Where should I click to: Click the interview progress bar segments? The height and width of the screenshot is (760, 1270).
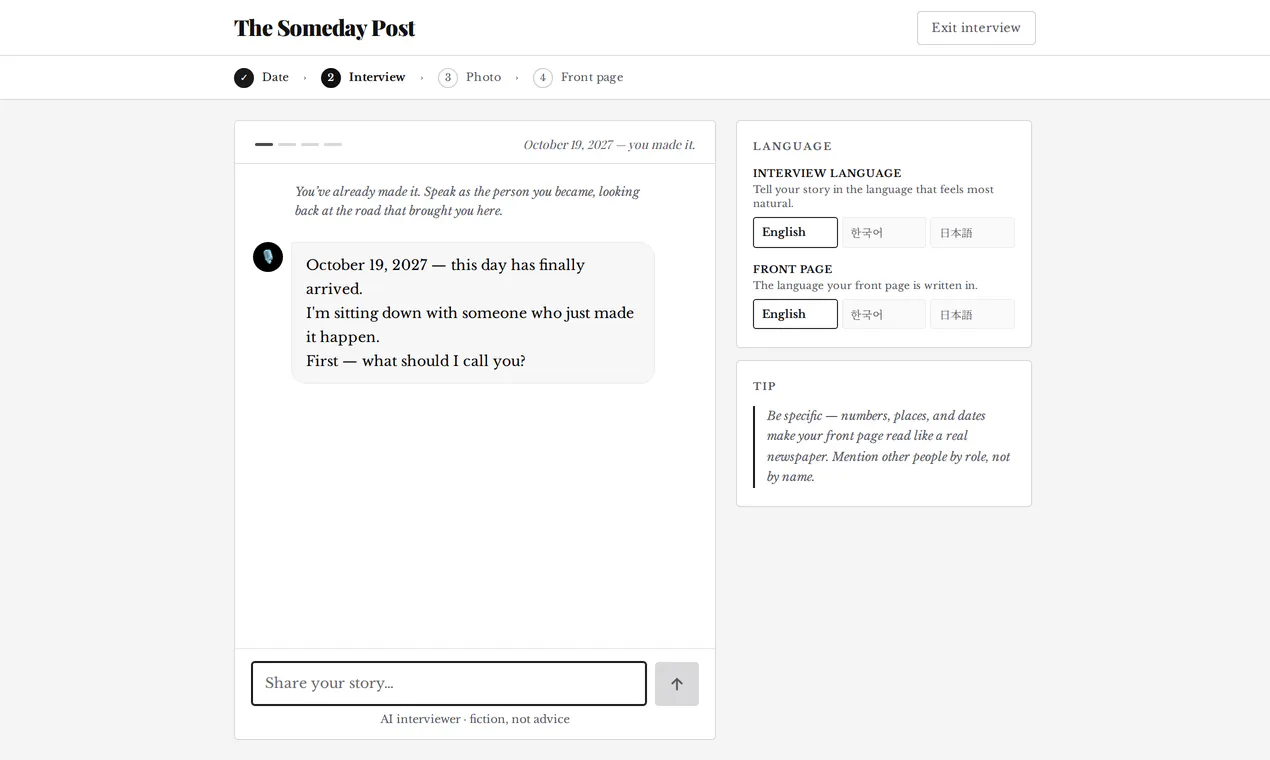point(298,144)
